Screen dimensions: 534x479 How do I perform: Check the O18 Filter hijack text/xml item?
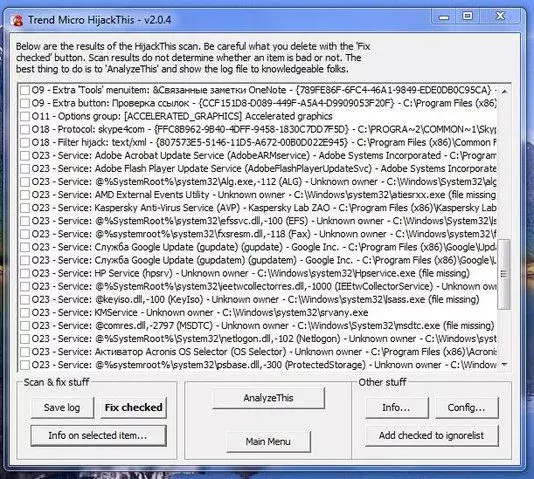point(25,143)
